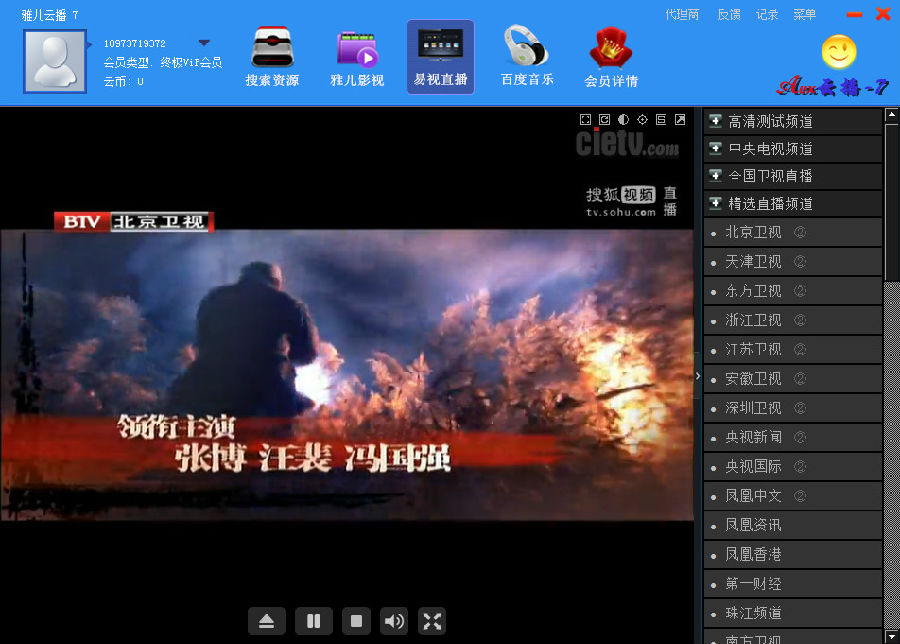900x644 pixels.
Task: Open the 反馈 feedback menu
Action: click(729, 15)
